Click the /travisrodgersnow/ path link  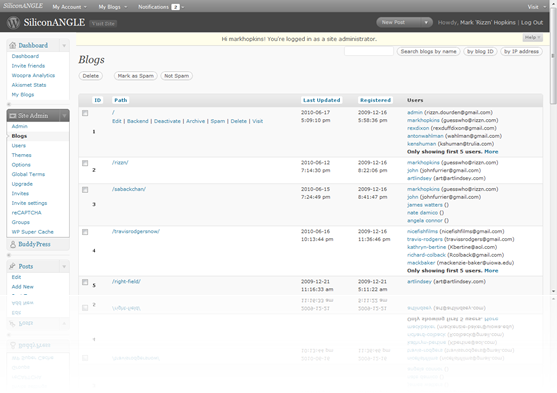(136, 231)
